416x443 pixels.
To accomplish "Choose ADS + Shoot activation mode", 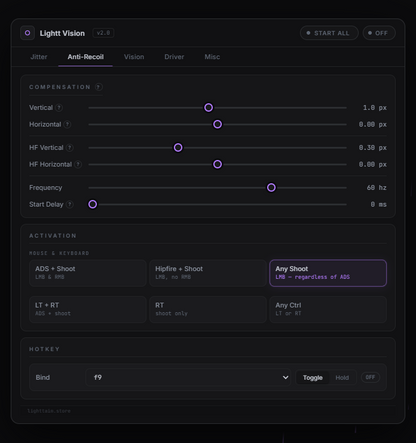I will pos(88,273).
